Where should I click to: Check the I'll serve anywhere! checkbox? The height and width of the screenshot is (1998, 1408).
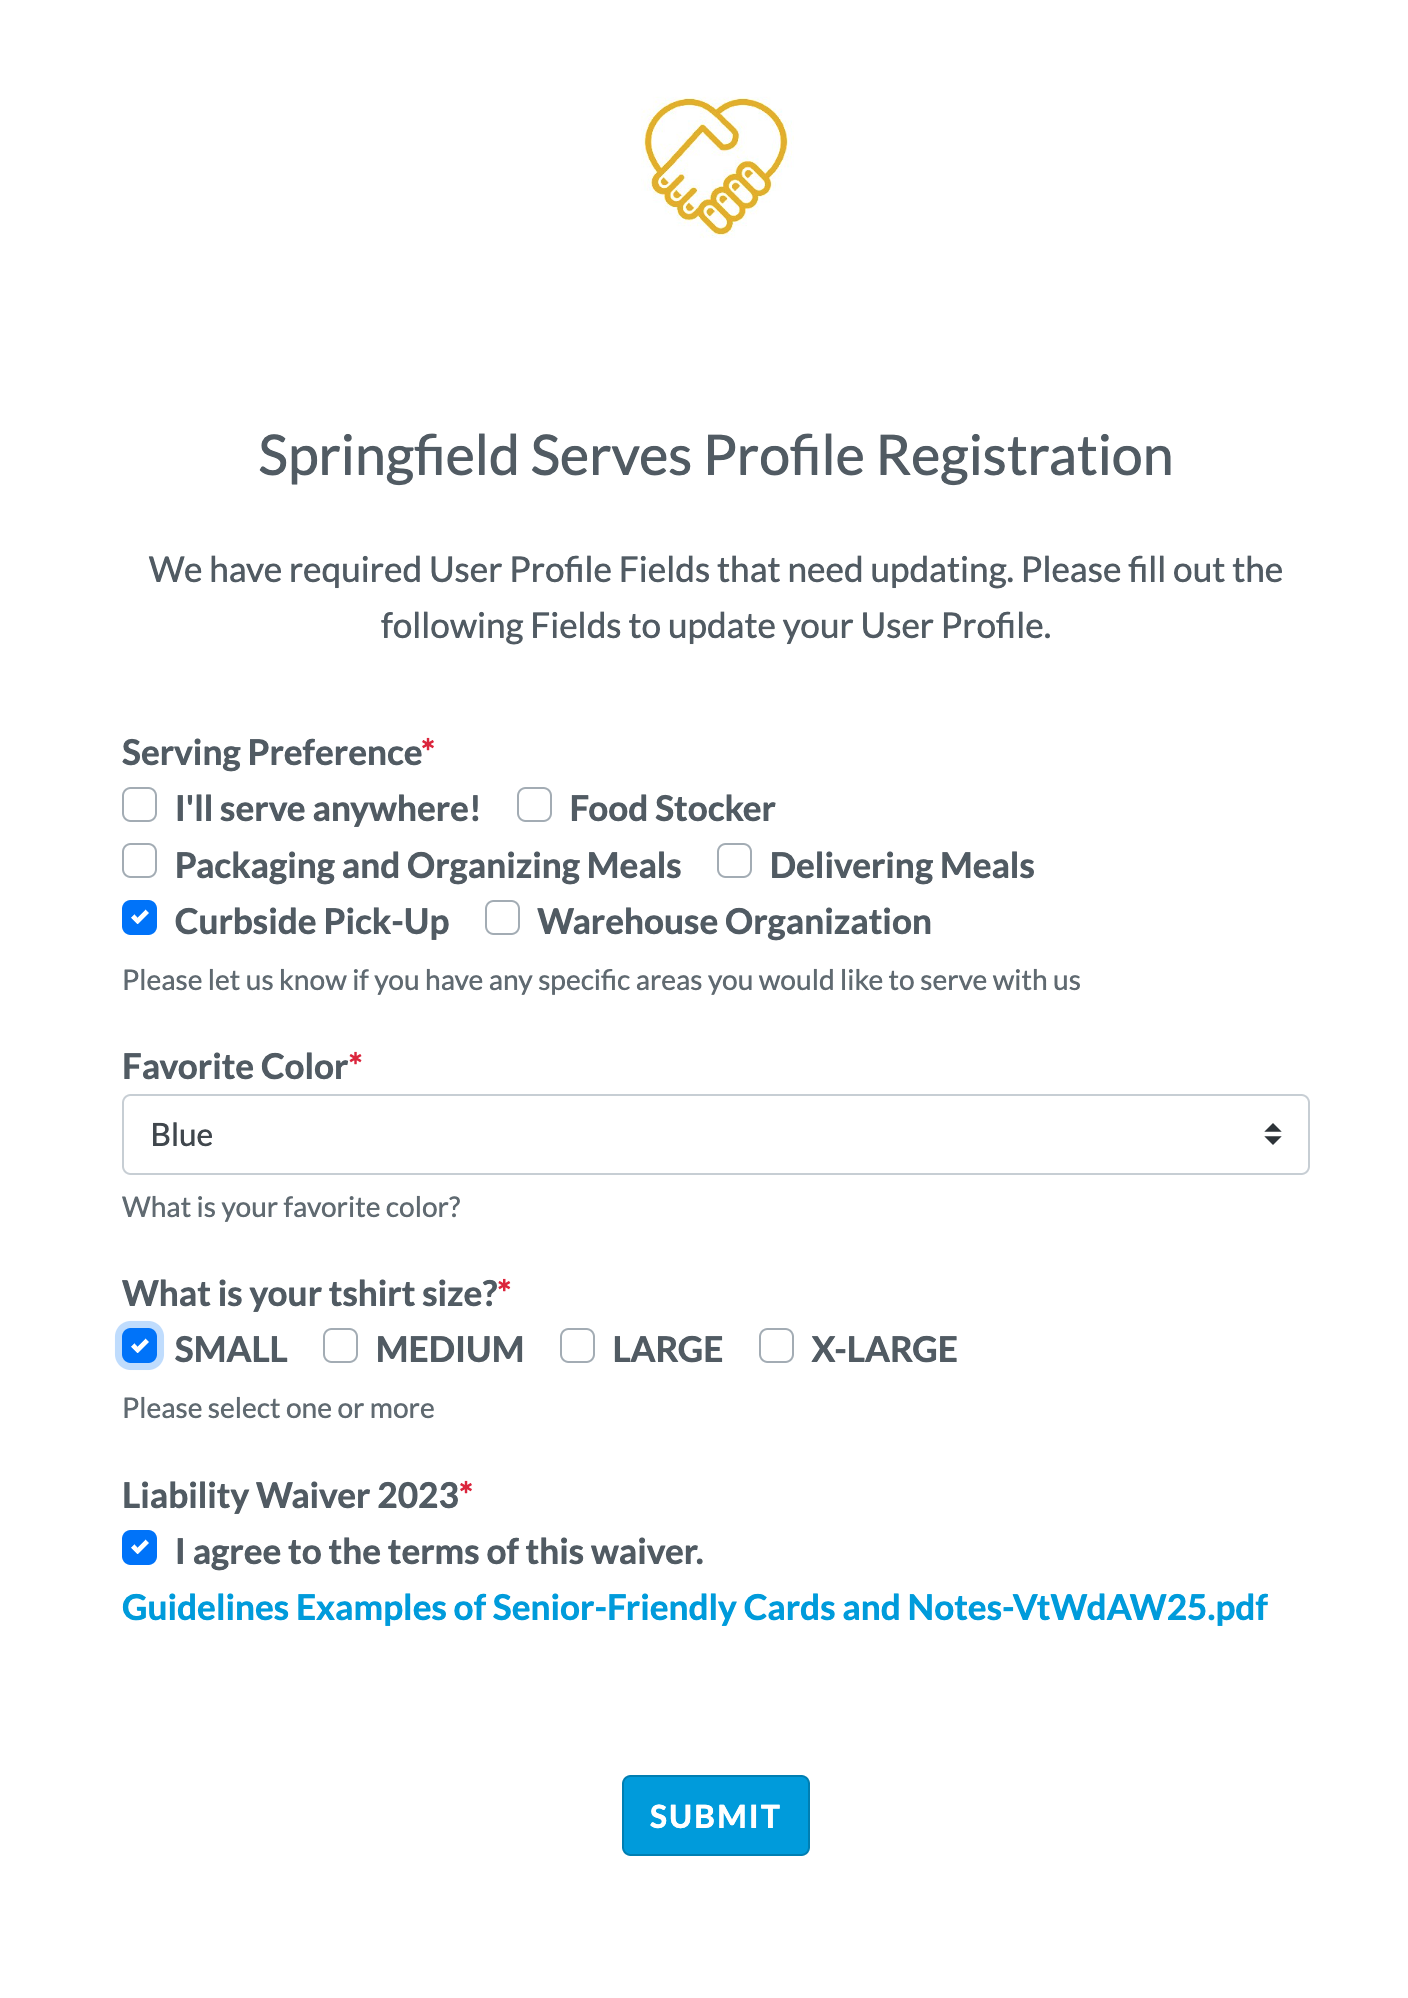(140, 804)
